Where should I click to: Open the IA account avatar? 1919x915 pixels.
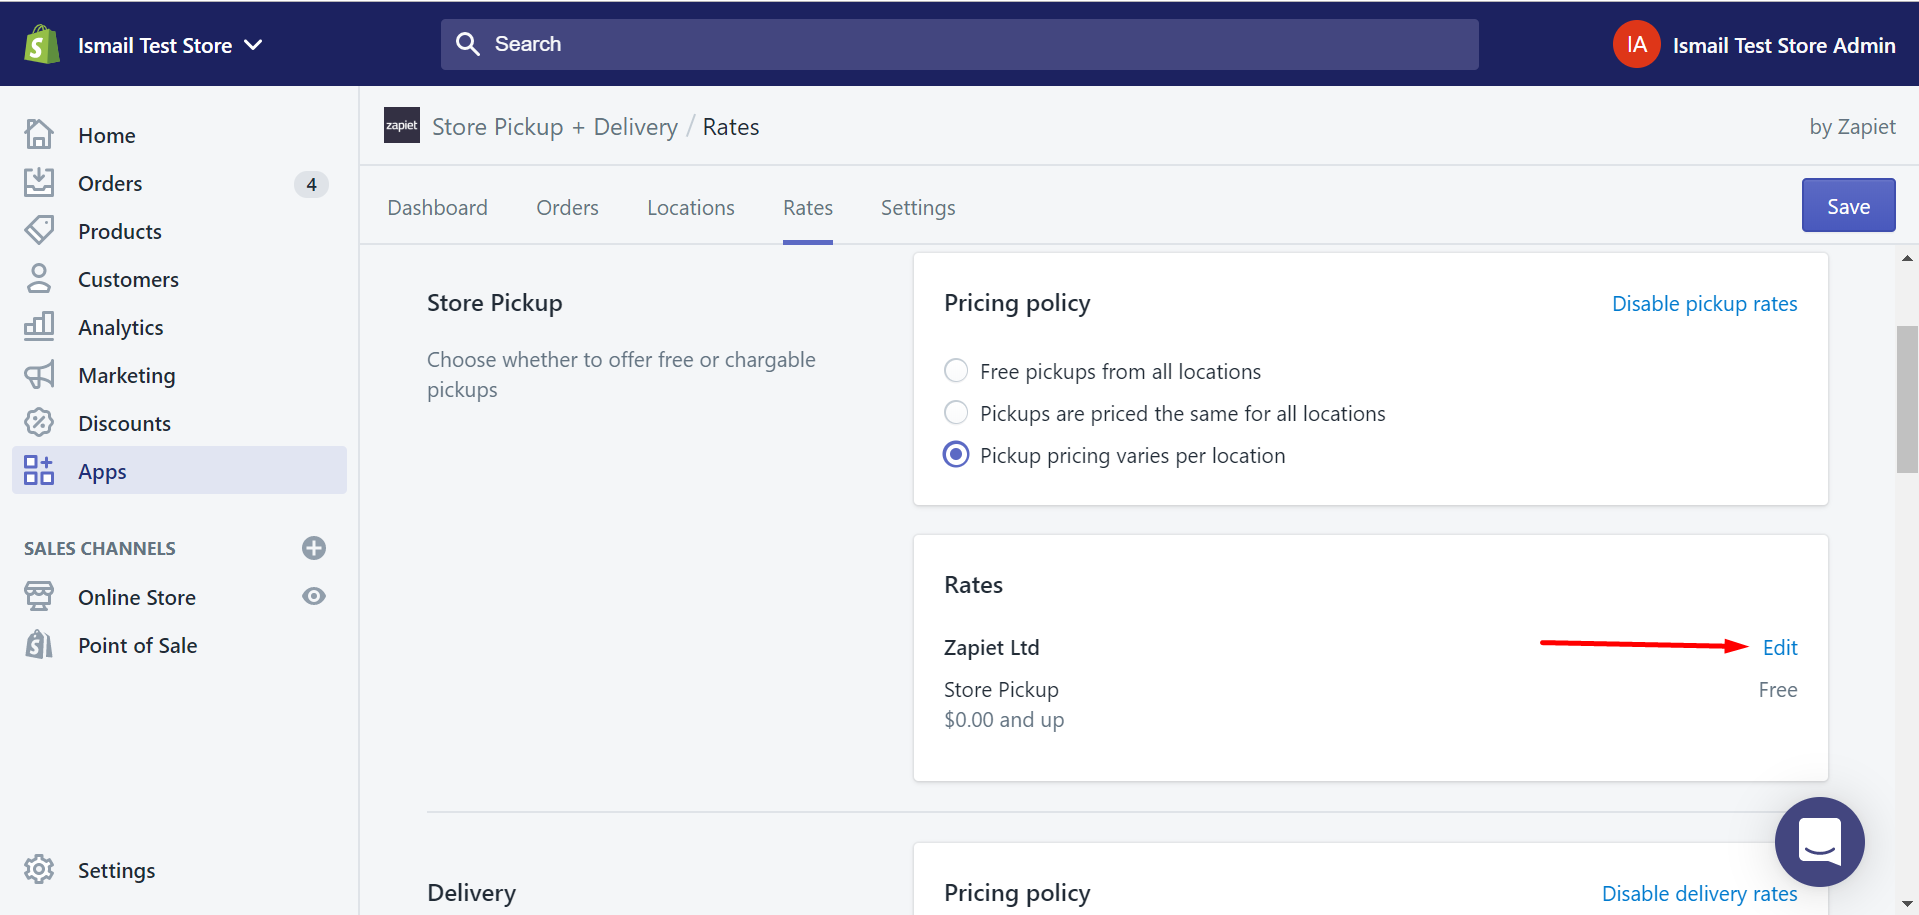point(1636,45)
